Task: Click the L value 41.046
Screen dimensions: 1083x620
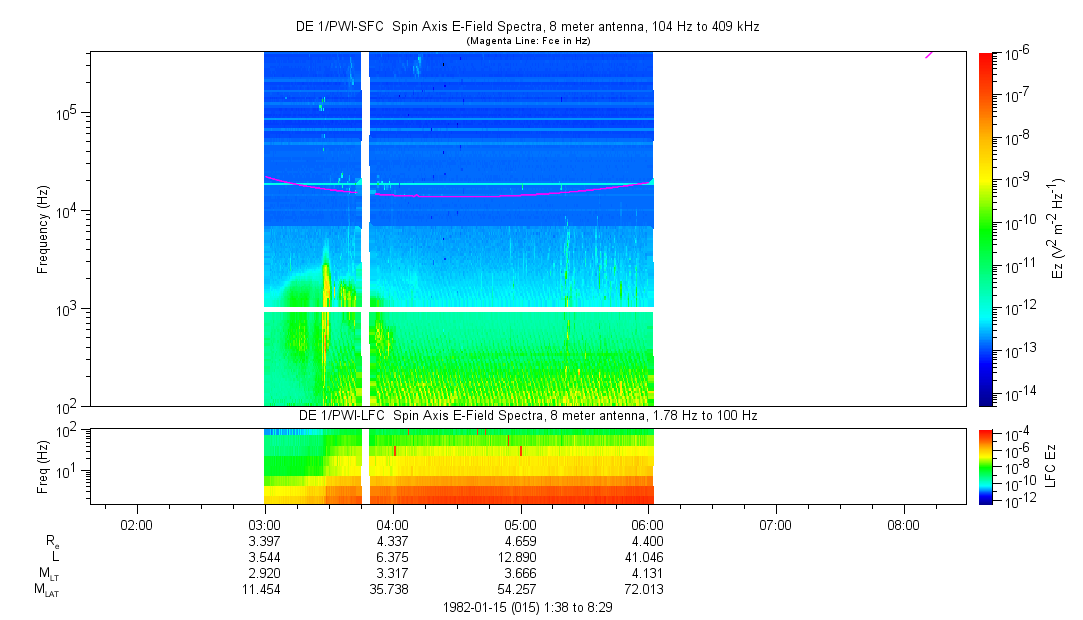Action: pos(648,557)
